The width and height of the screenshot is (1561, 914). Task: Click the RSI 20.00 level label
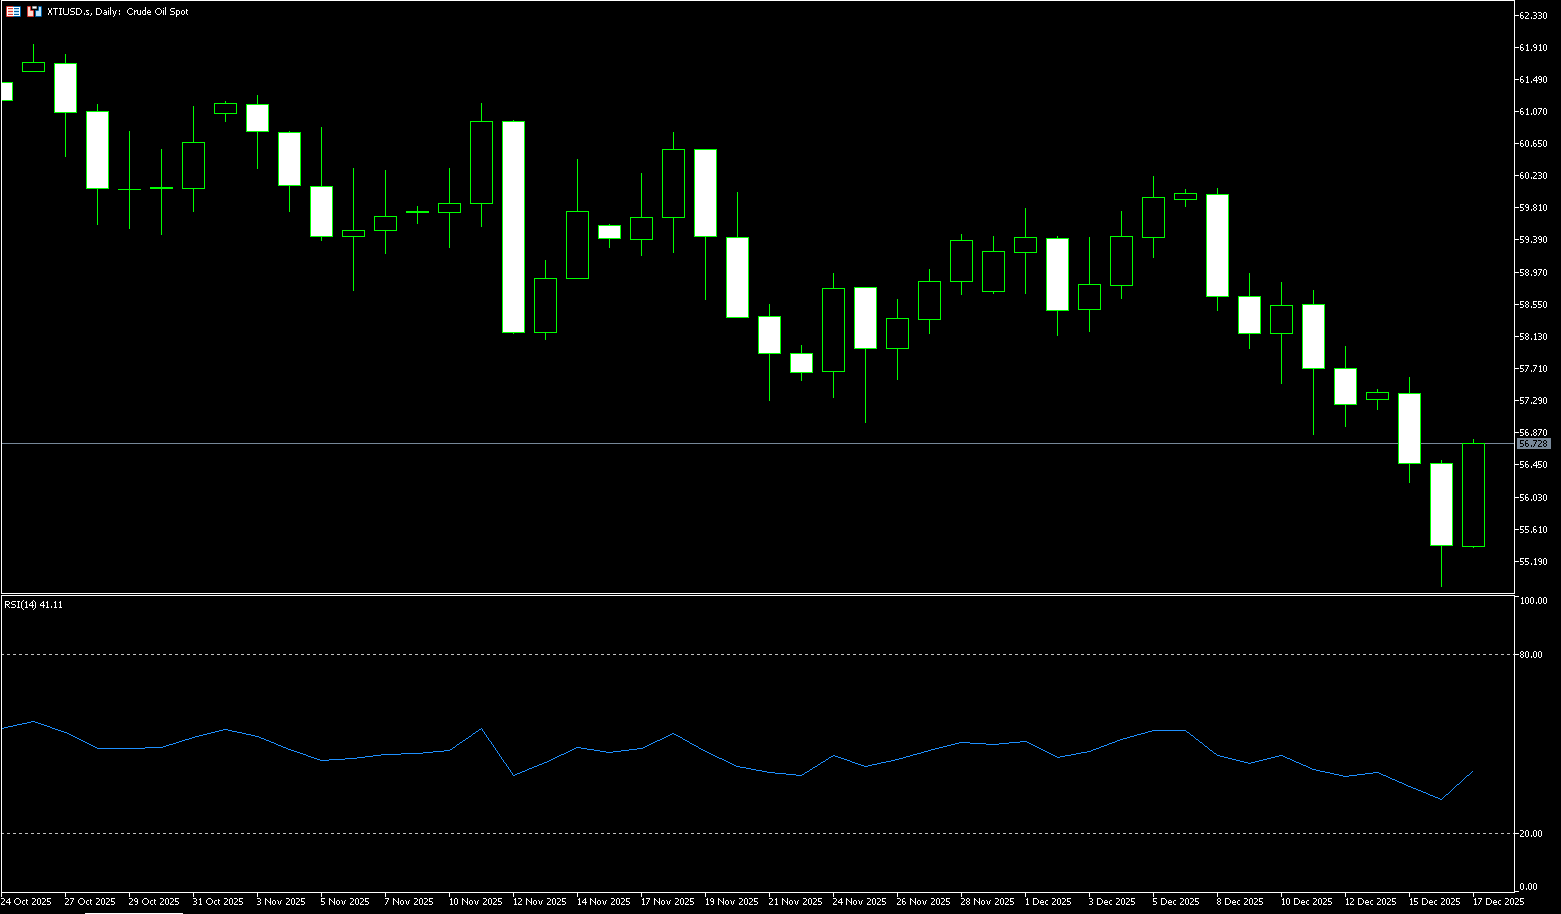point(1531,834)
